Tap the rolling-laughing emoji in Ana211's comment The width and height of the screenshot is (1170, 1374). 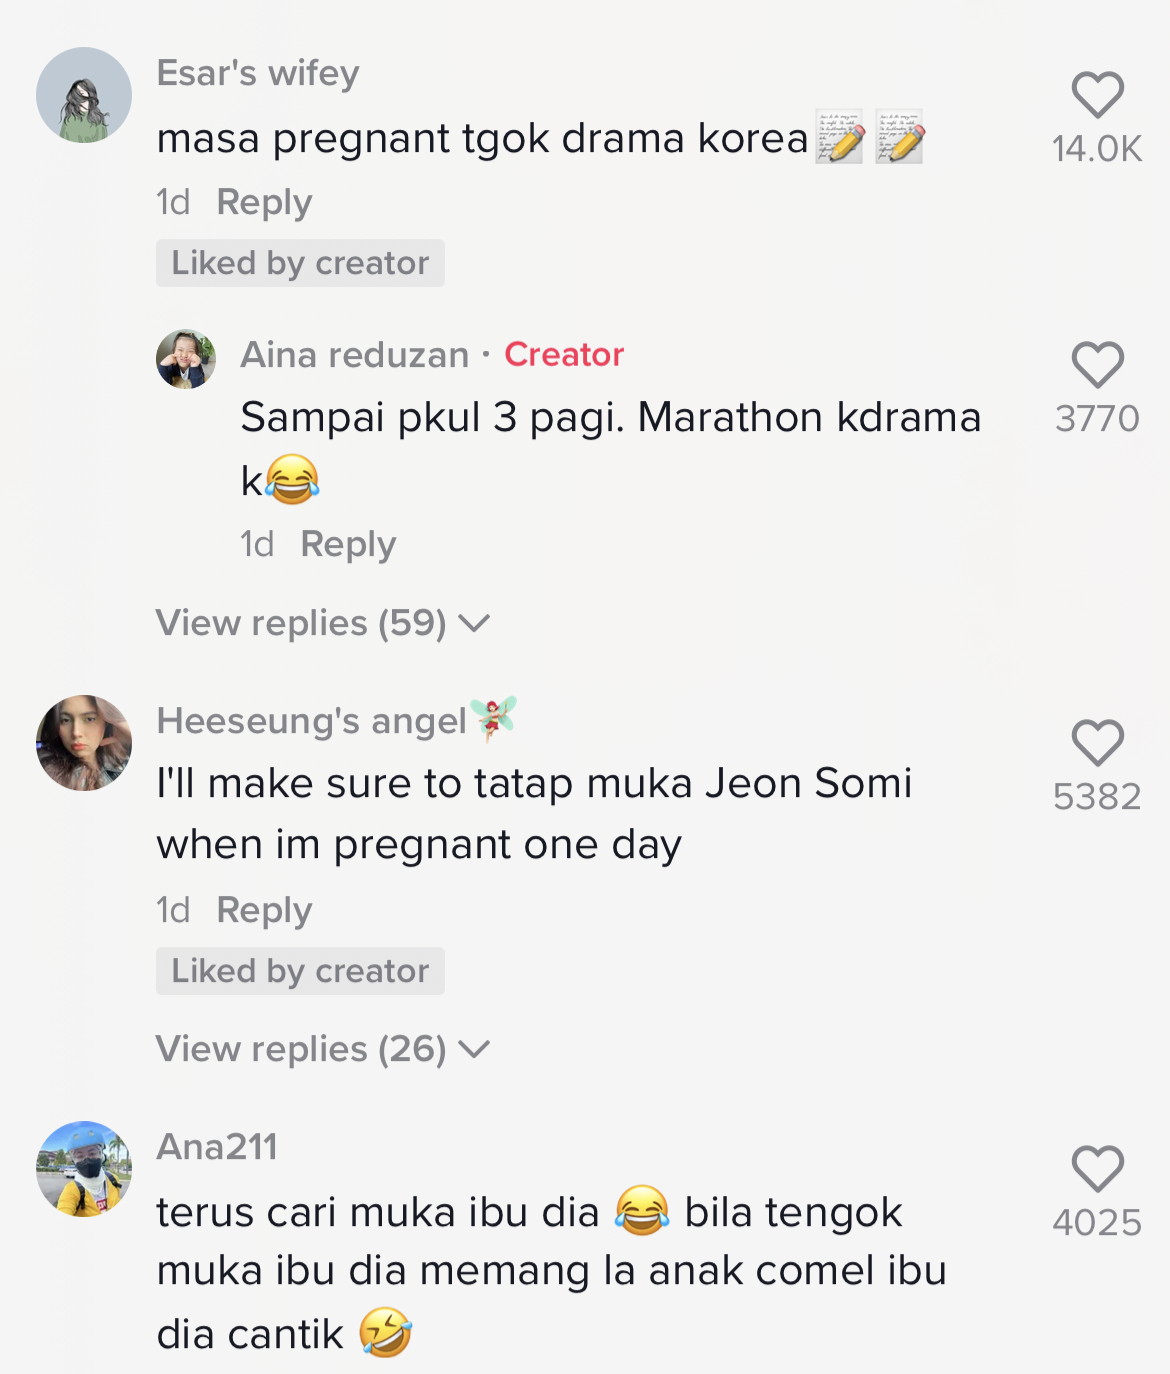(385, 1333)
